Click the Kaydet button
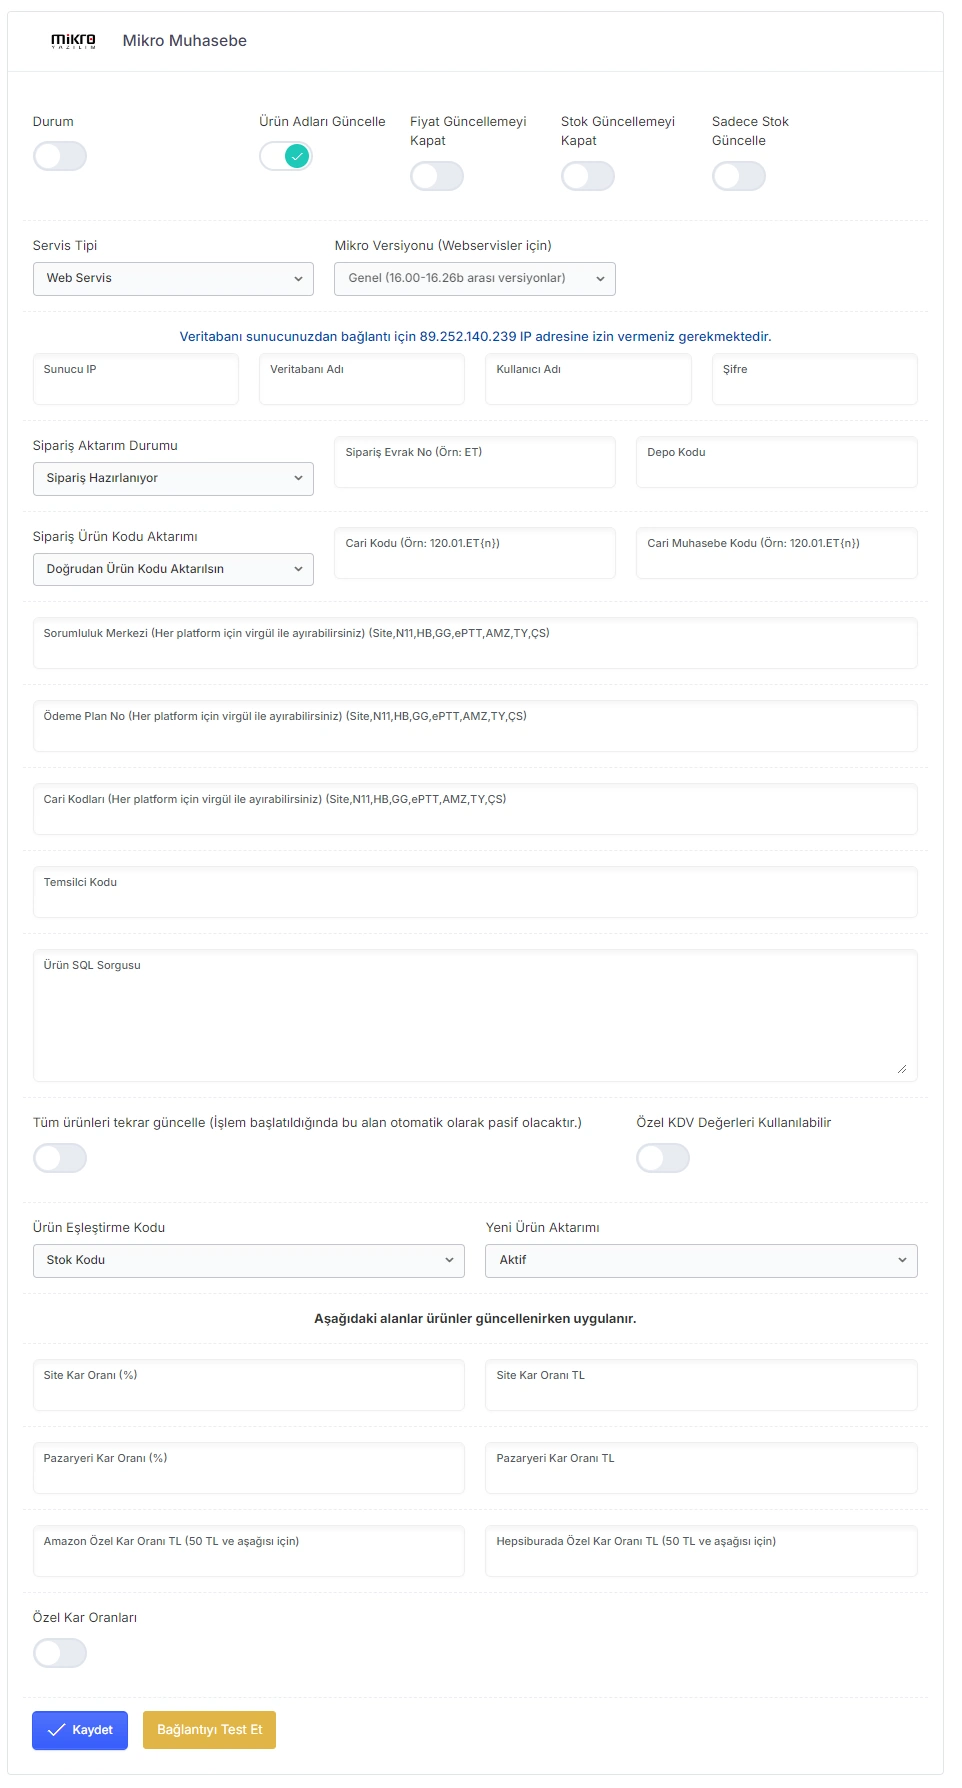Screen dimensions: 962x1788 point(80,1730)
